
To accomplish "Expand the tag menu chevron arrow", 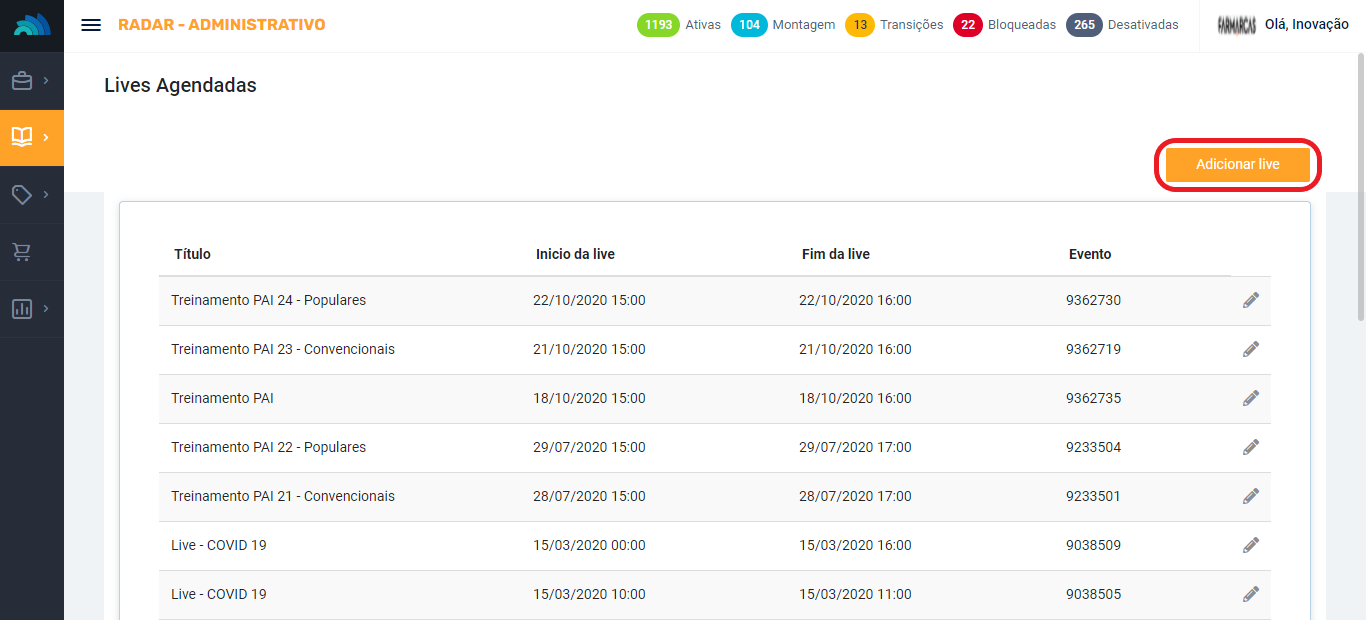I will coord(46,195).
